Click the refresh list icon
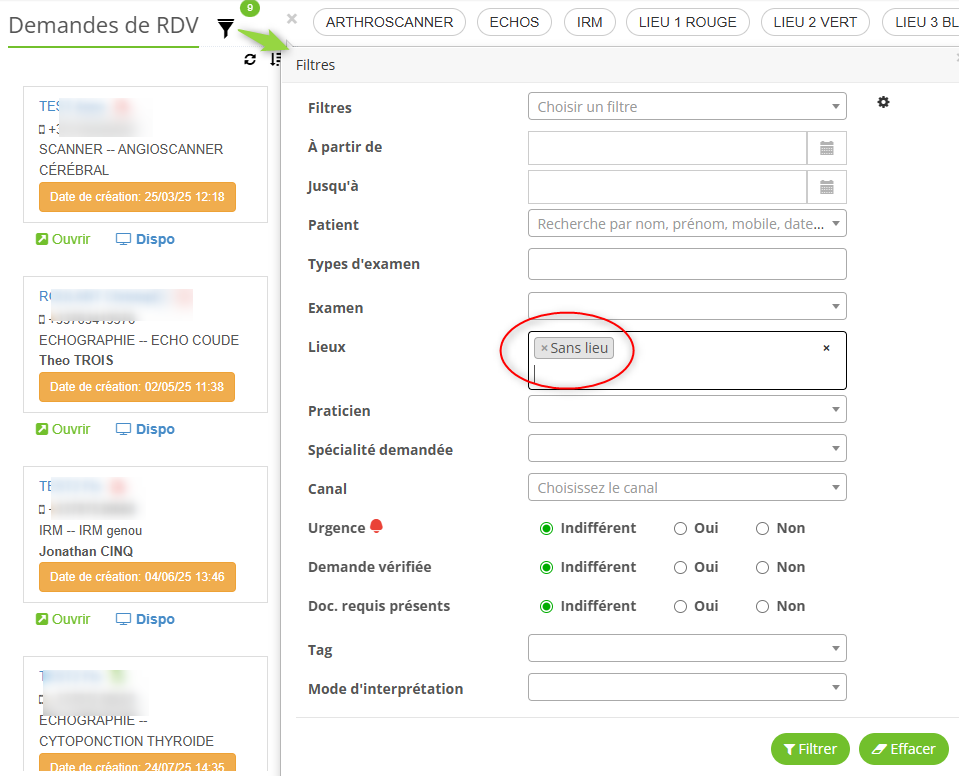Image resolution: width=959 pixels, height=776 pixels. click(x=250, y=60)
